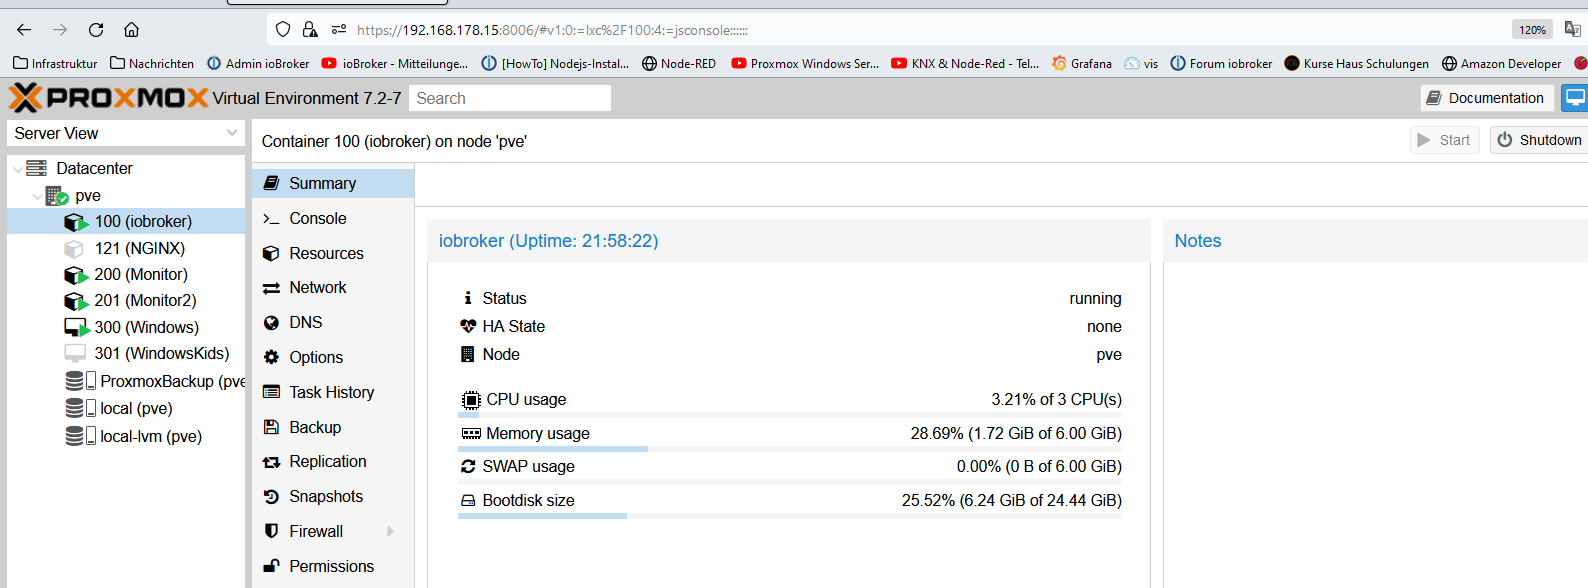Click the Backup floppy disk icon
Viewport: 1588px width, 588px height.
click(271, 427)
